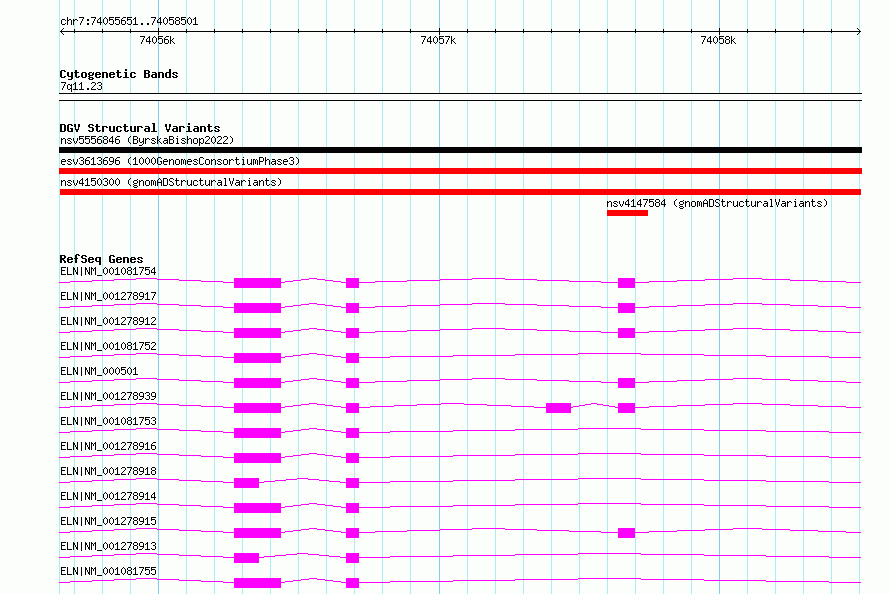
Task: Click the short red nsv4147584 variant bar
Action: click(x=627, y=213)
